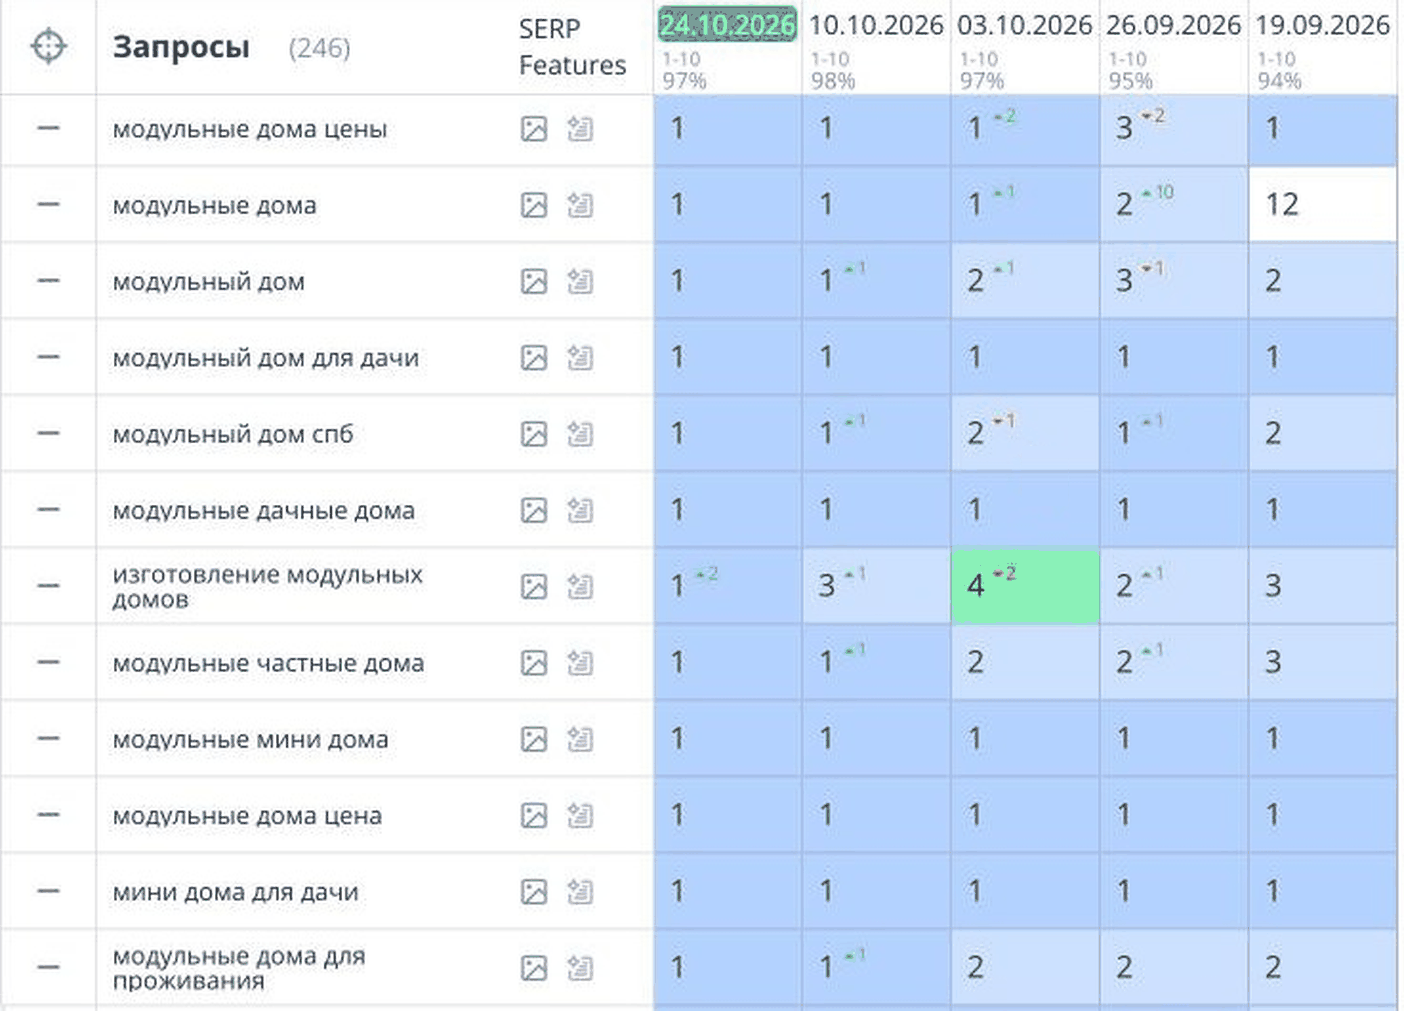Click snippet icon for 'модульные частные дома'
This screenshot has height=1011, width=1404.
(x=580, y=662)
